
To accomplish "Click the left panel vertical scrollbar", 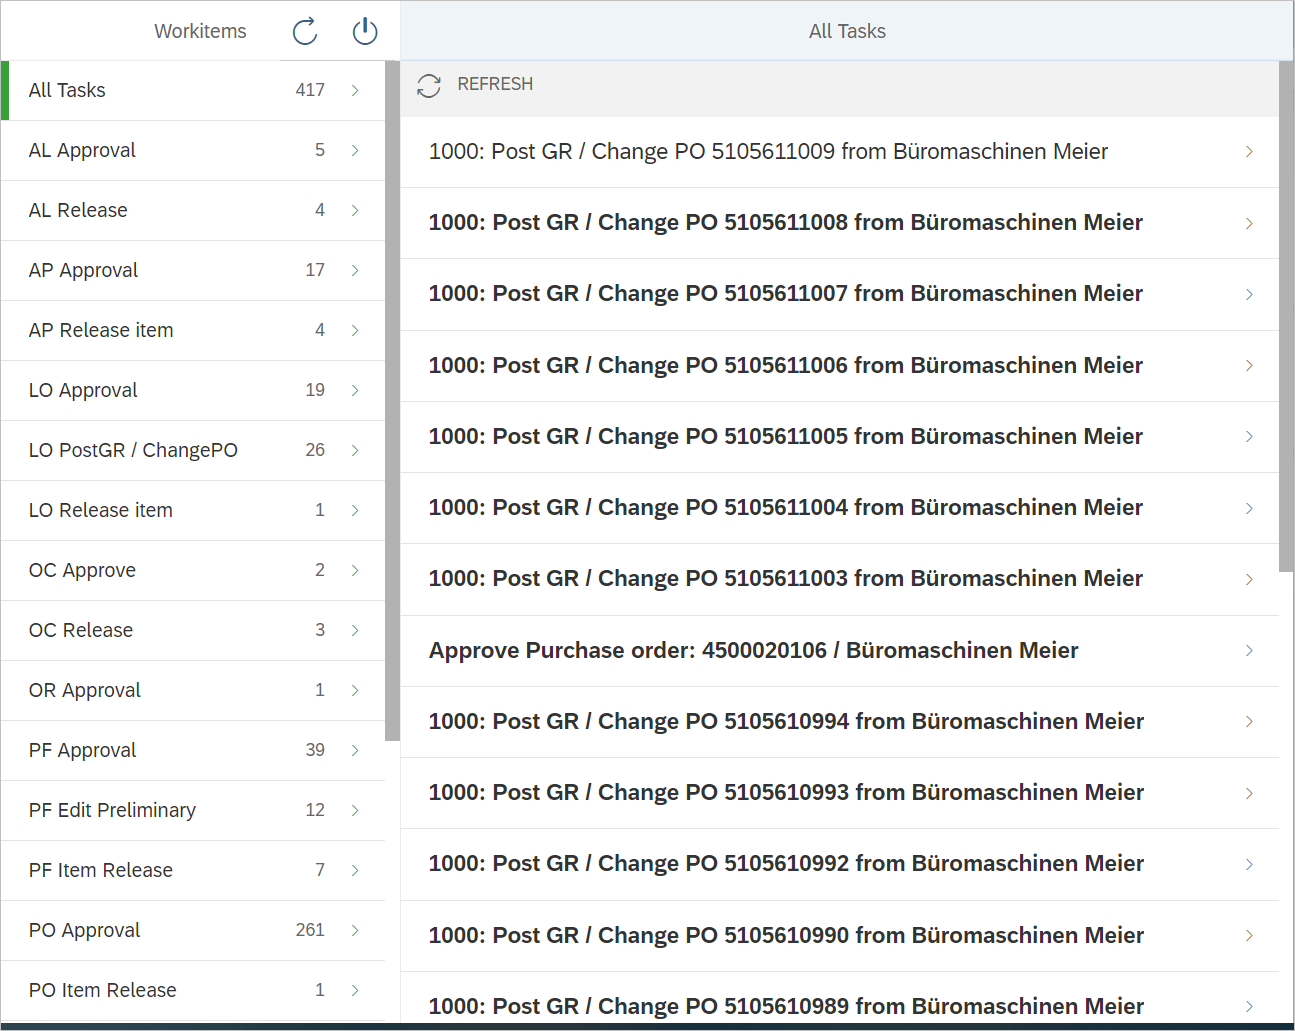I will 392,400.
